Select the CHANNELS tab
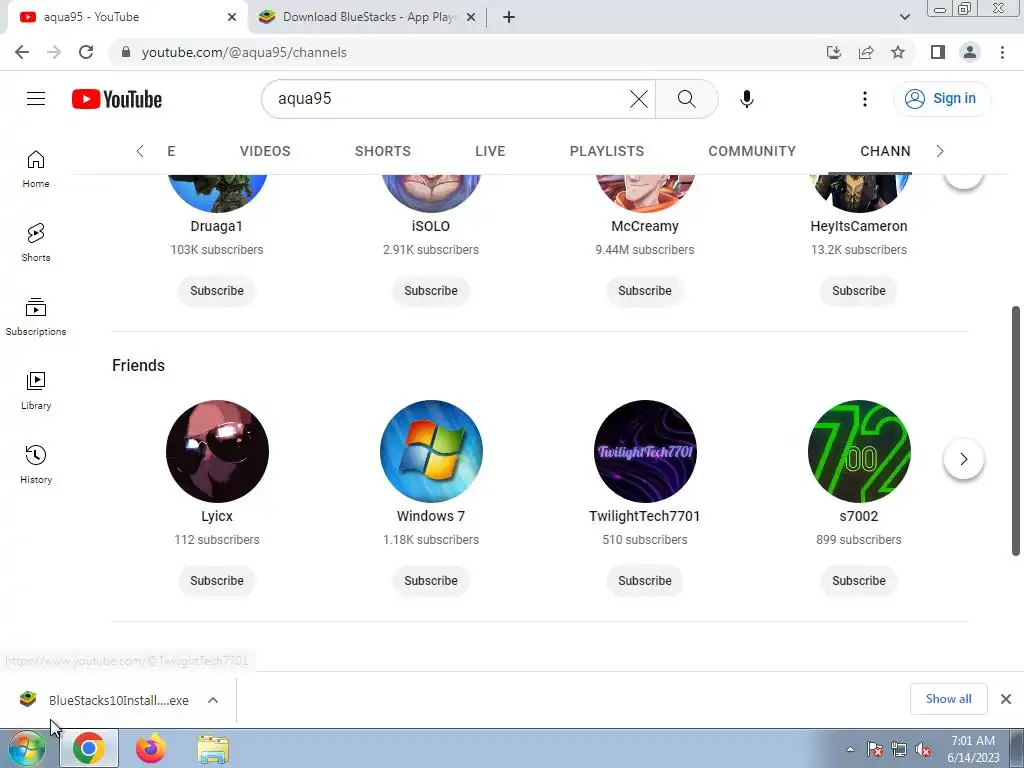Viewport: 1024px width, 768px height. [885, 151]
